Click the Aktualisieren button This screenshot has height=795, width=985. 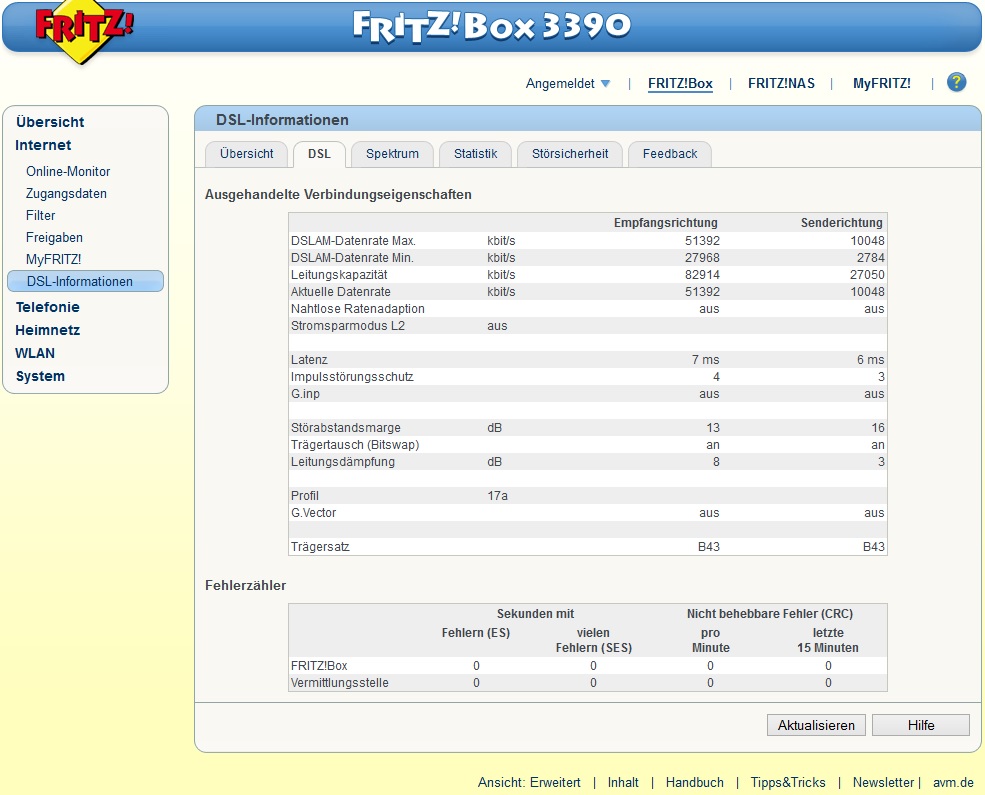[x=816, y=725]
